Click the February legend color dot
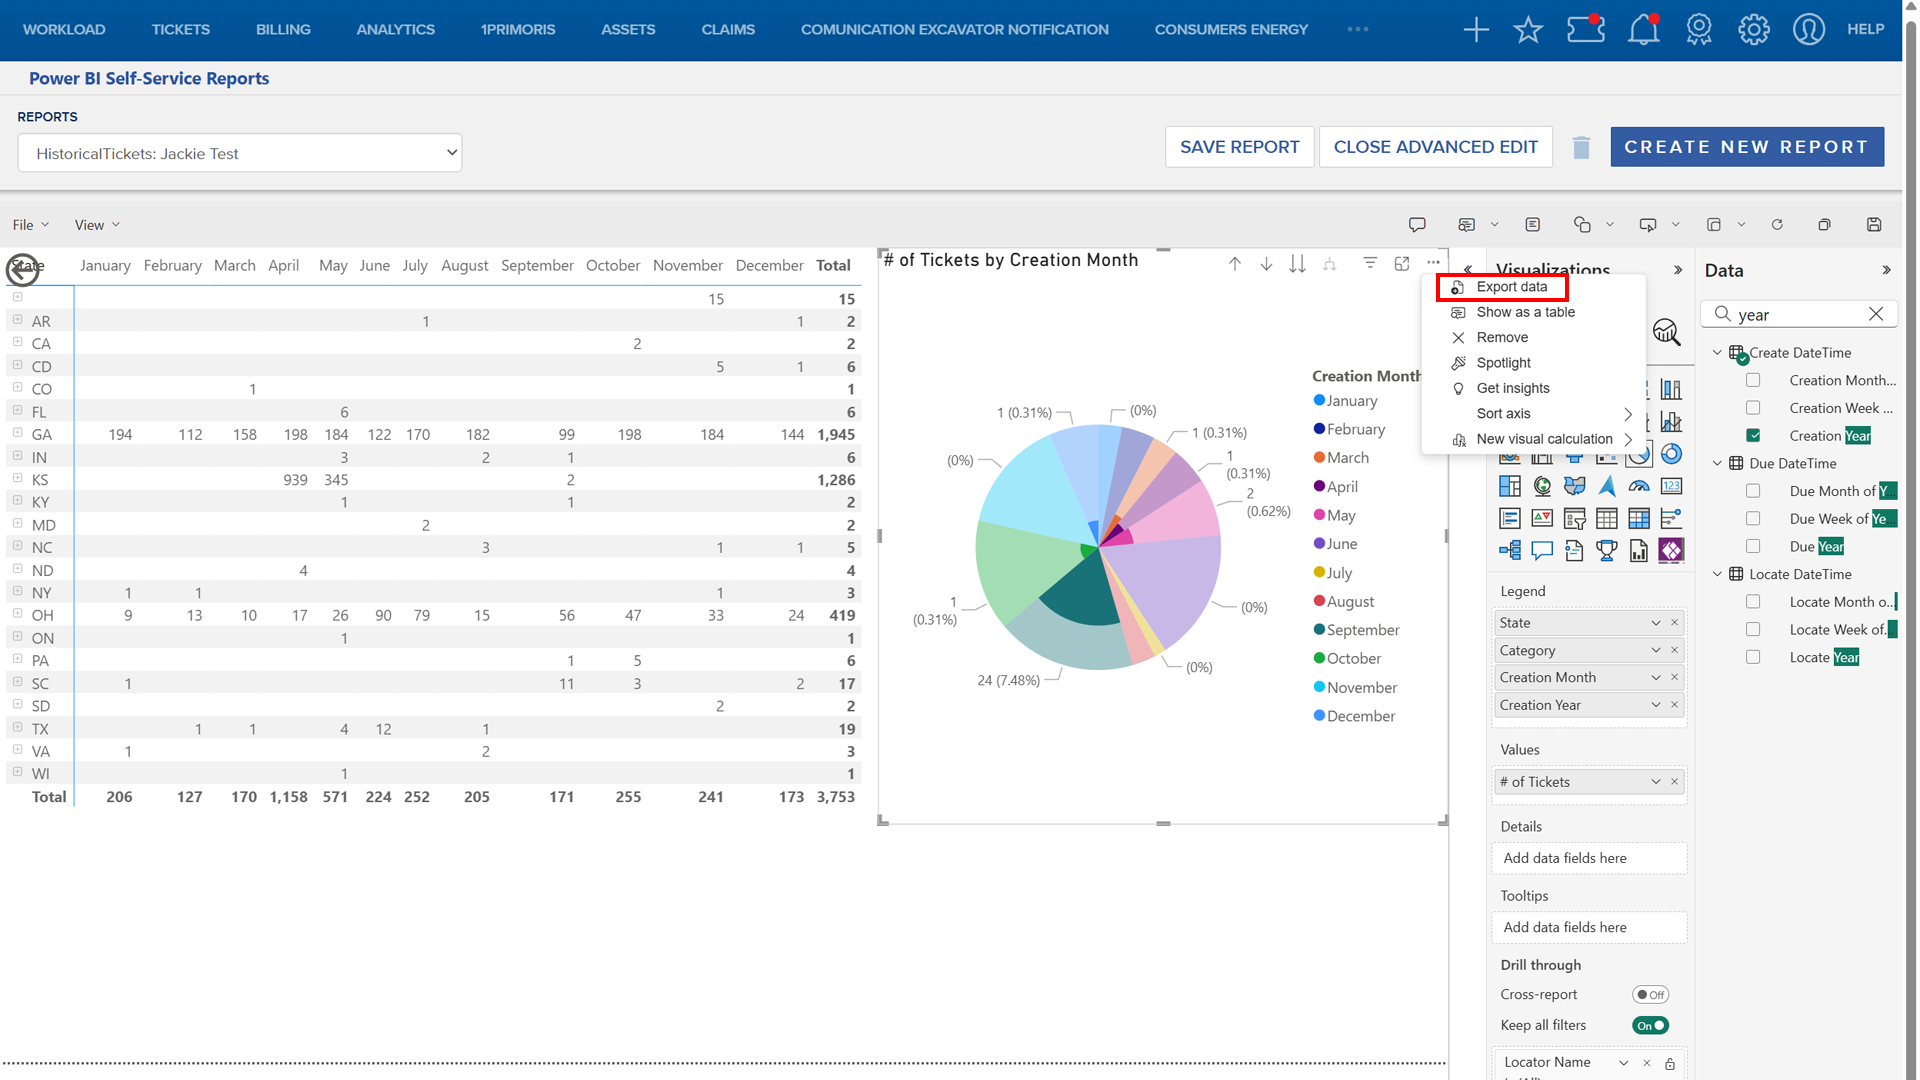The height and width of the screenshot is (1080, 1920). [1319, 429]
